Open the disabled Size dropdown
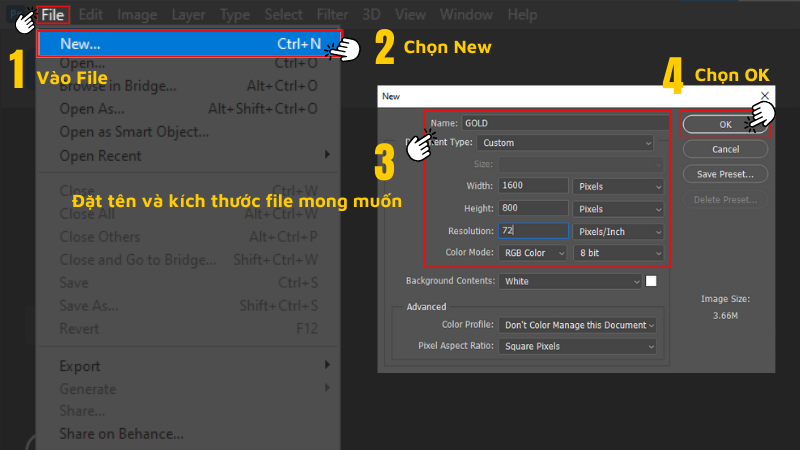 click(x=581, y=164)
